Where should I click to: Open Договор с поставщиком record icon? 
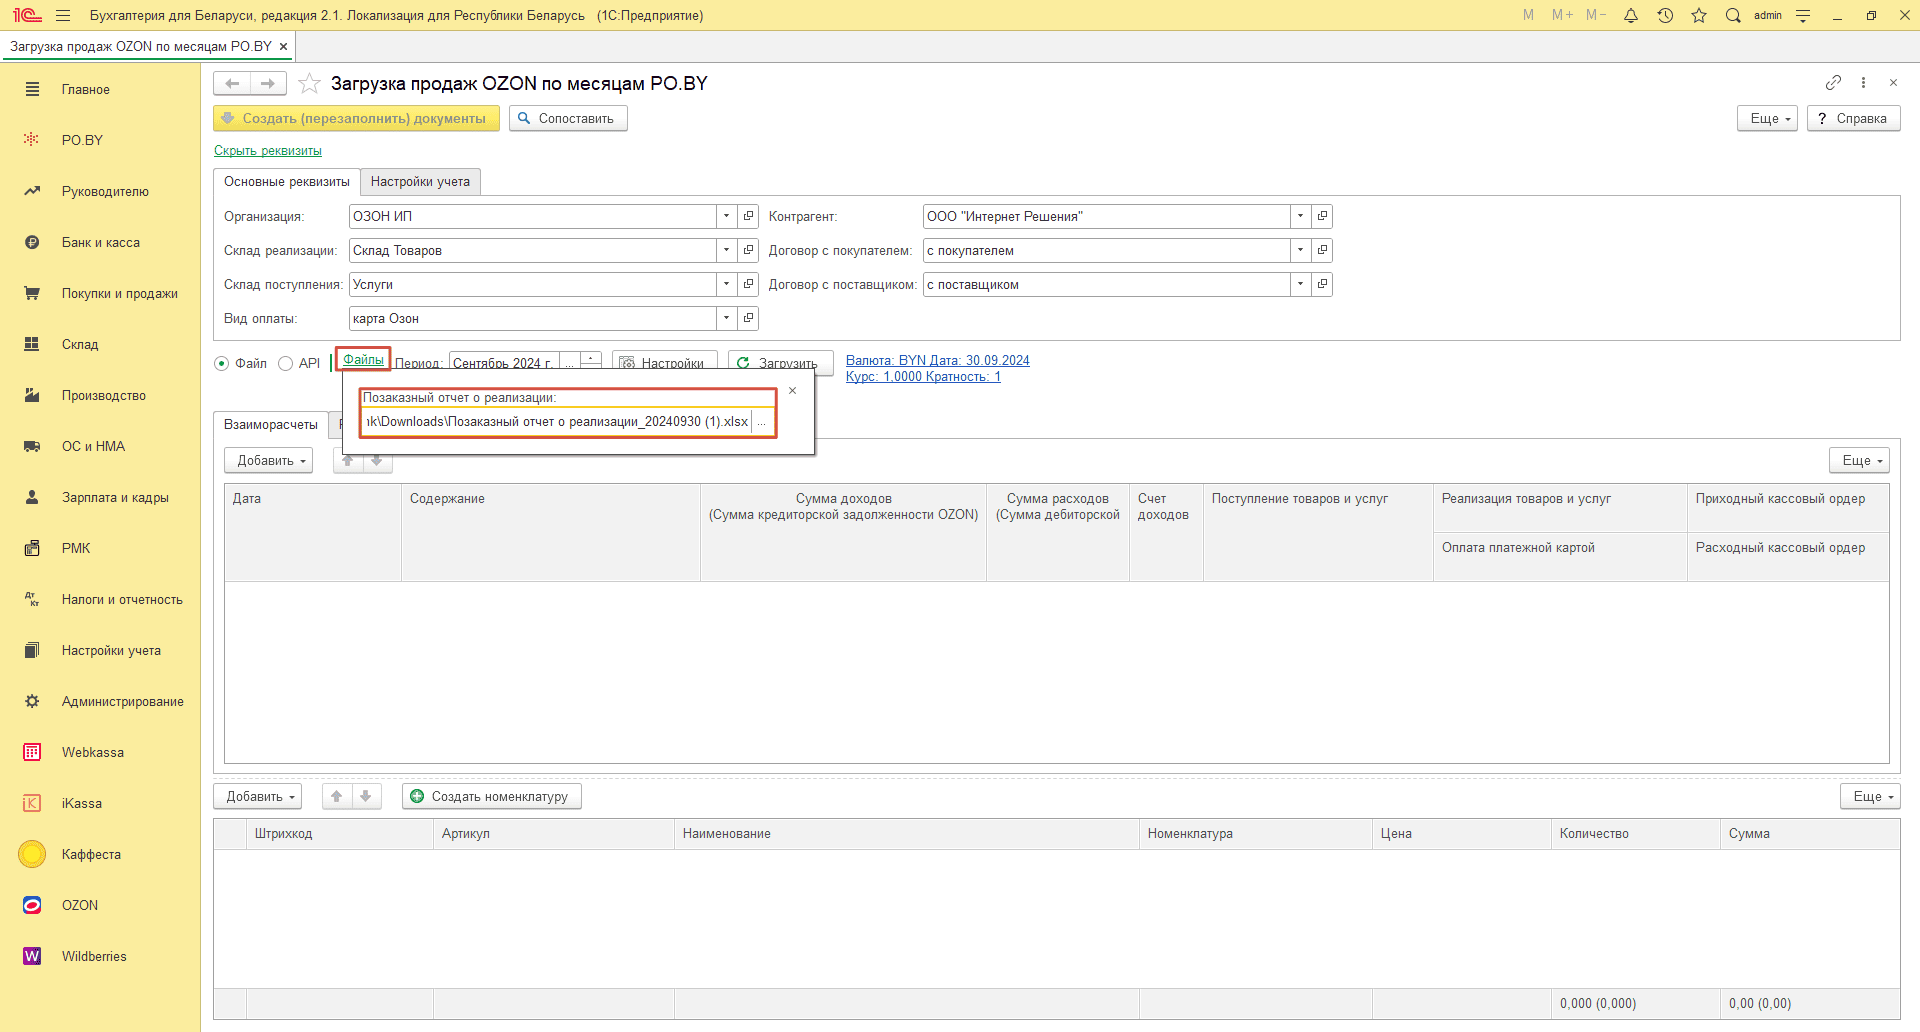point(1322,284)
